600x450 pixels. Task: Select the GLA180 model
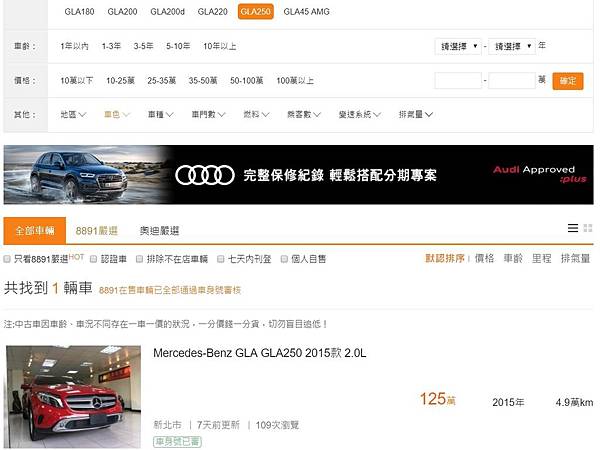point(79,12)
